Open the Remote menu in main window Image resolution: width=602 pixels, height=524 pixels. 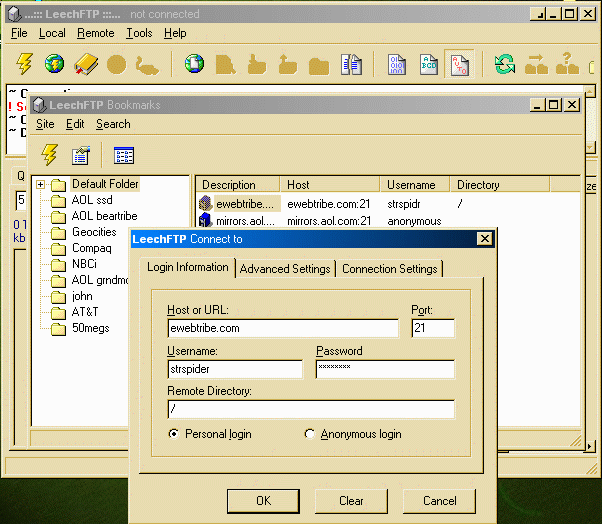click(96, 33)
